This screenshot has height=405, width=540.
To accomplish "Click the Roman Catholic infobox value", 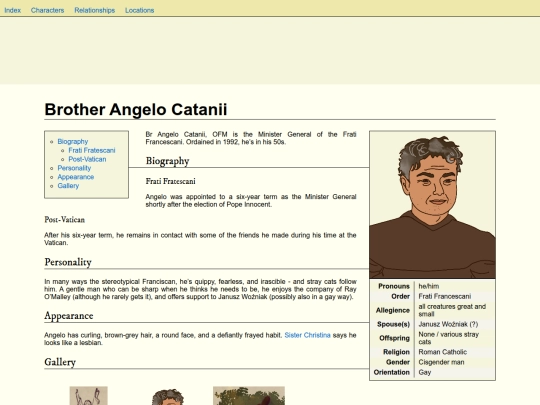I will coord(443,352).
